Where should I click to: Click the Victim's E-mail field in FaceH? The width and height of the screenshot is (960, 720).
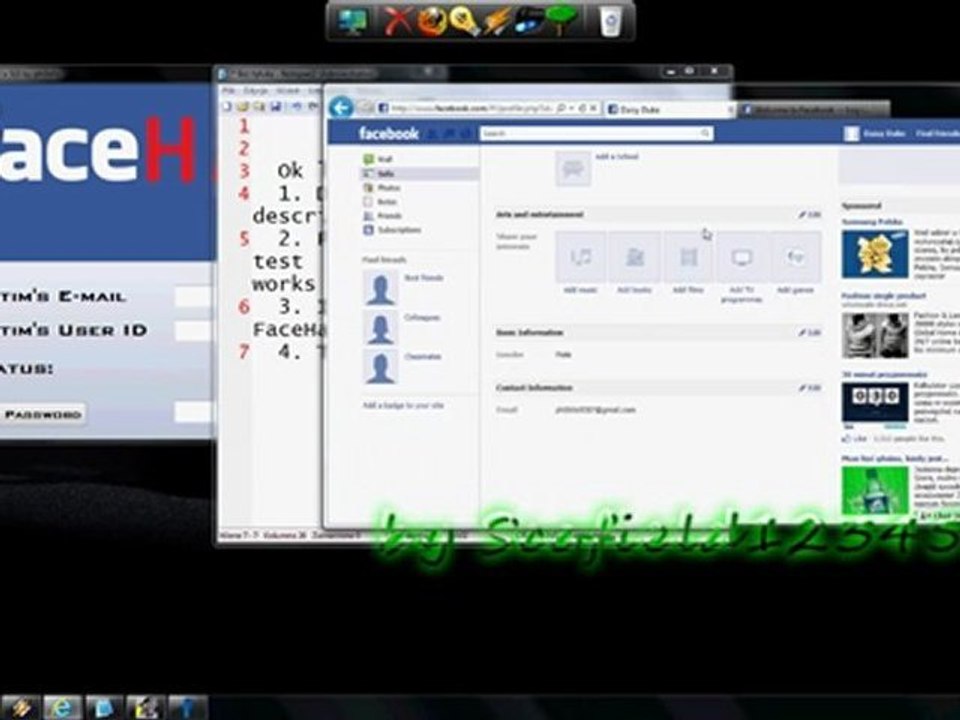tap(195, 296)
